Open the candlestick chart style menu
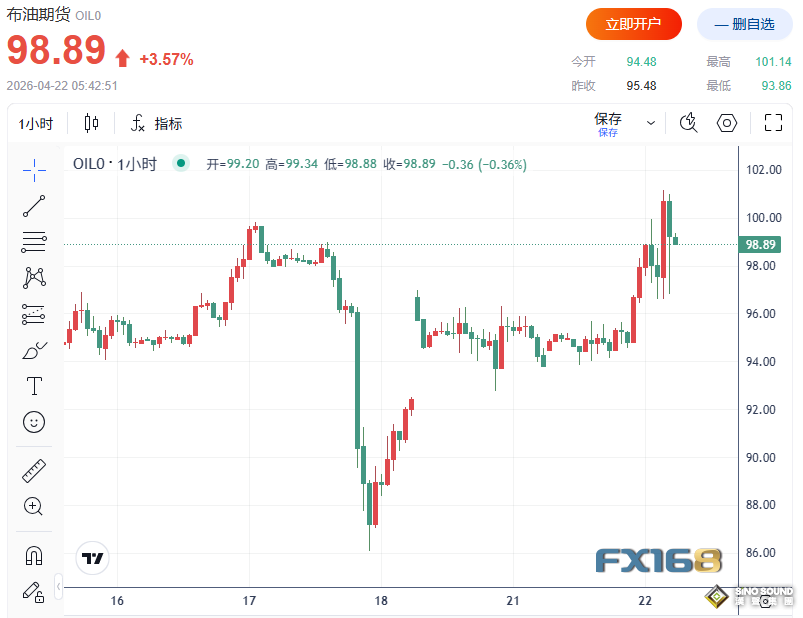The image size is (803, 618). [x=92, y=124]
